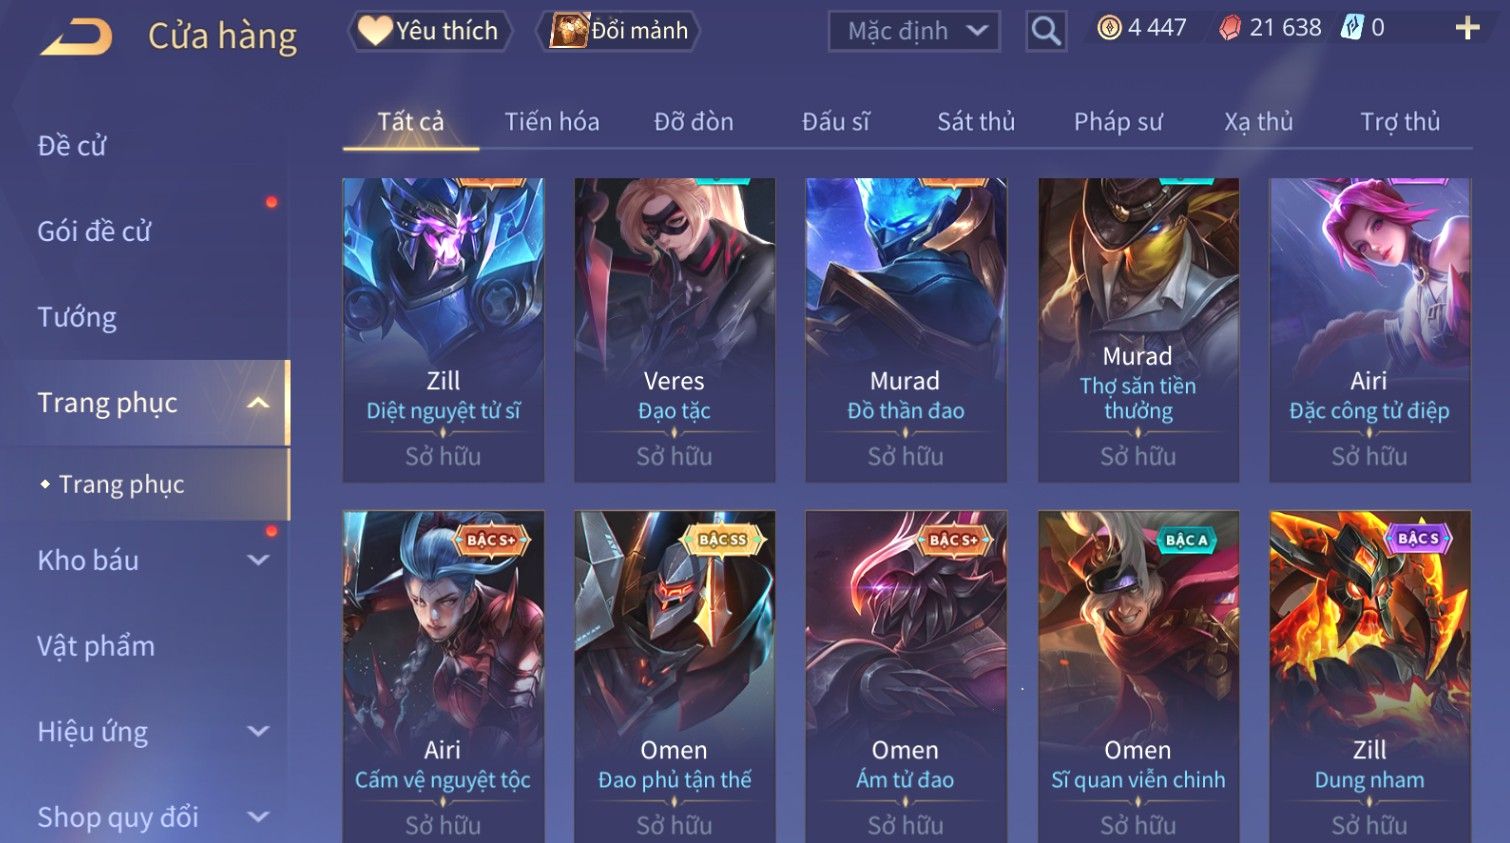This screenshot has width=1510, height=843.
Task: Click the gold coin balance icon
Action: tap(1109, 28)
